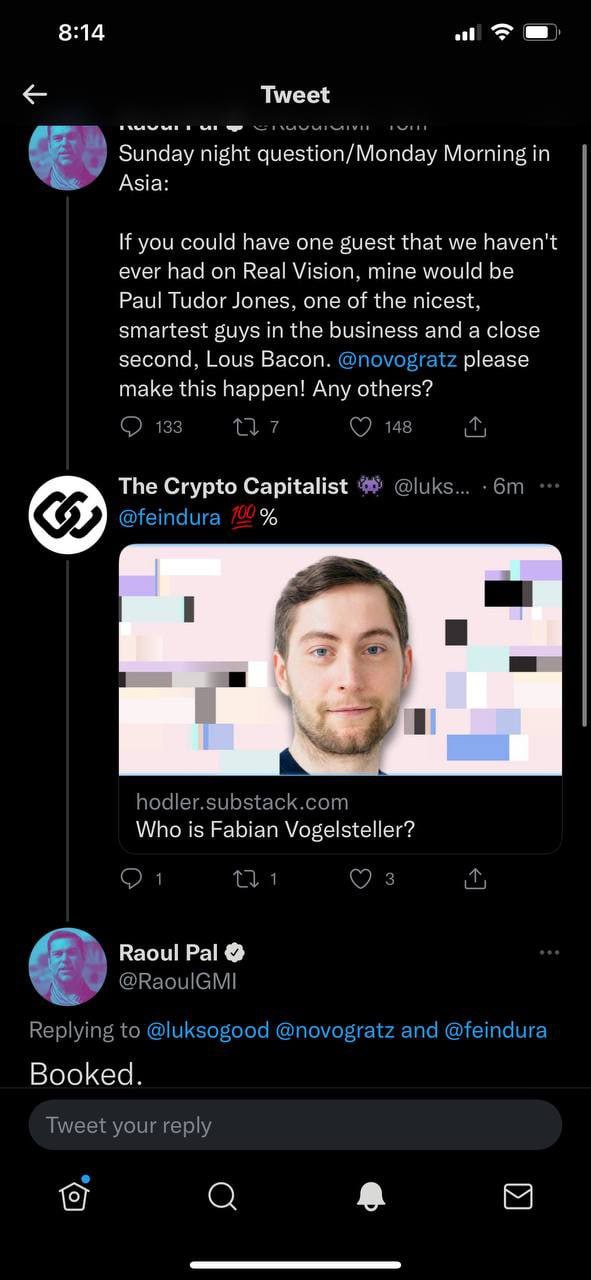Open the Search tab
This screenshot has height=1280, width=591.
coord(222,1196)
